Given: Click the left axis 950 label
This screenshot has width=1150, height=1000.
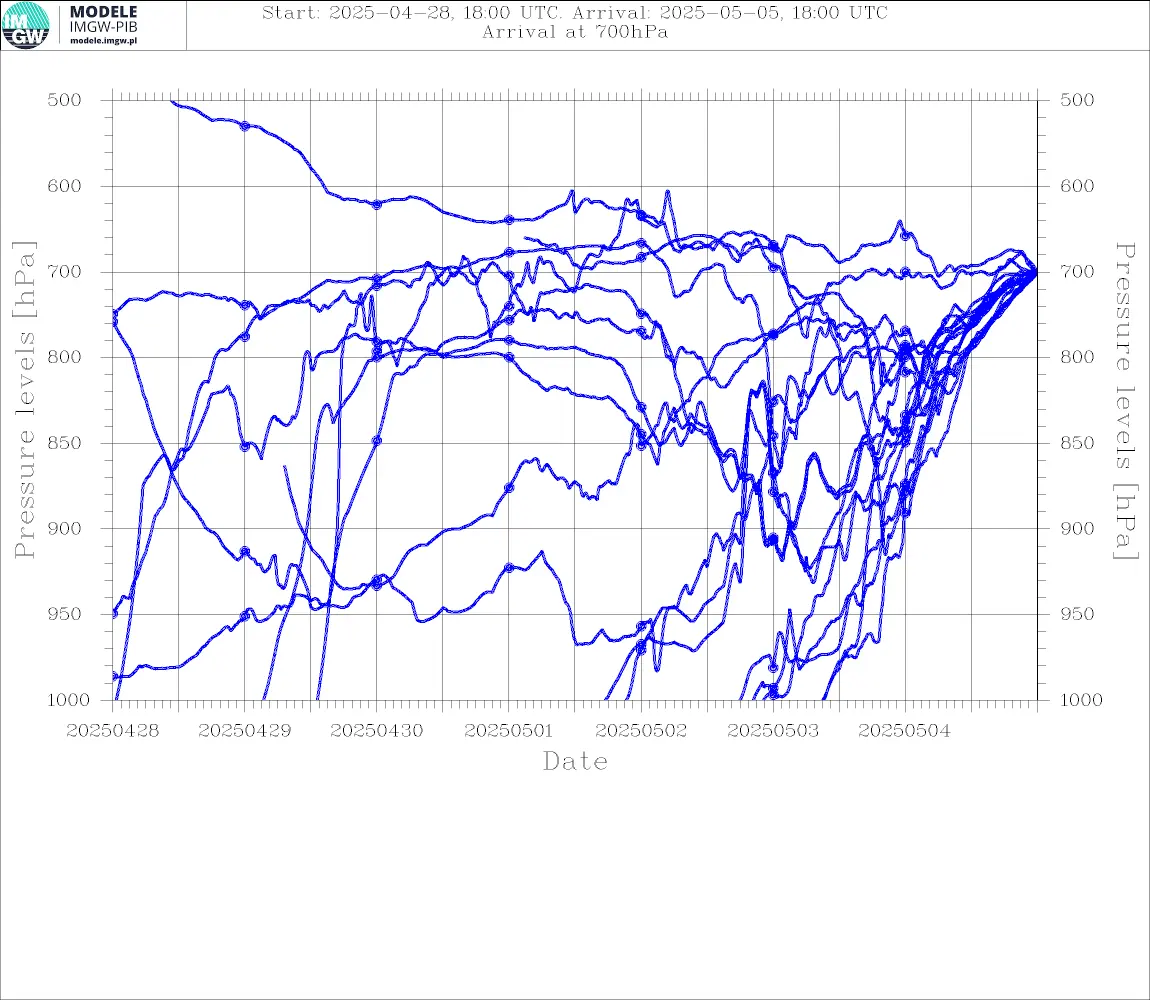Looking at the screenshot, I should (65, 614).
